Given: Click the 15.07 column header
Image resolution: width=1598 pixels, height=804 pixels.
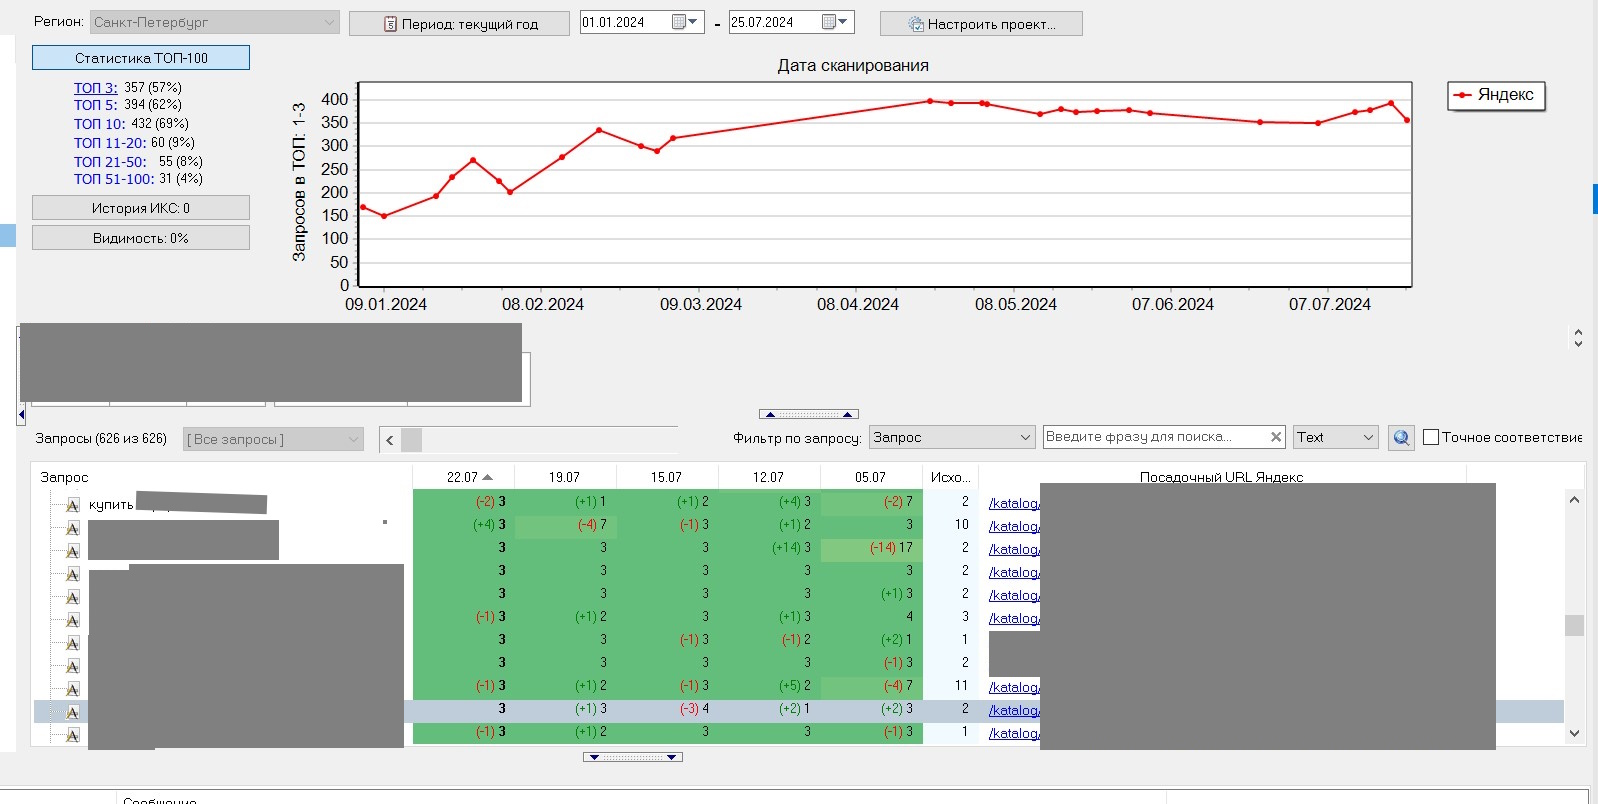Looking at the screenshot, I should click(667, 477).
